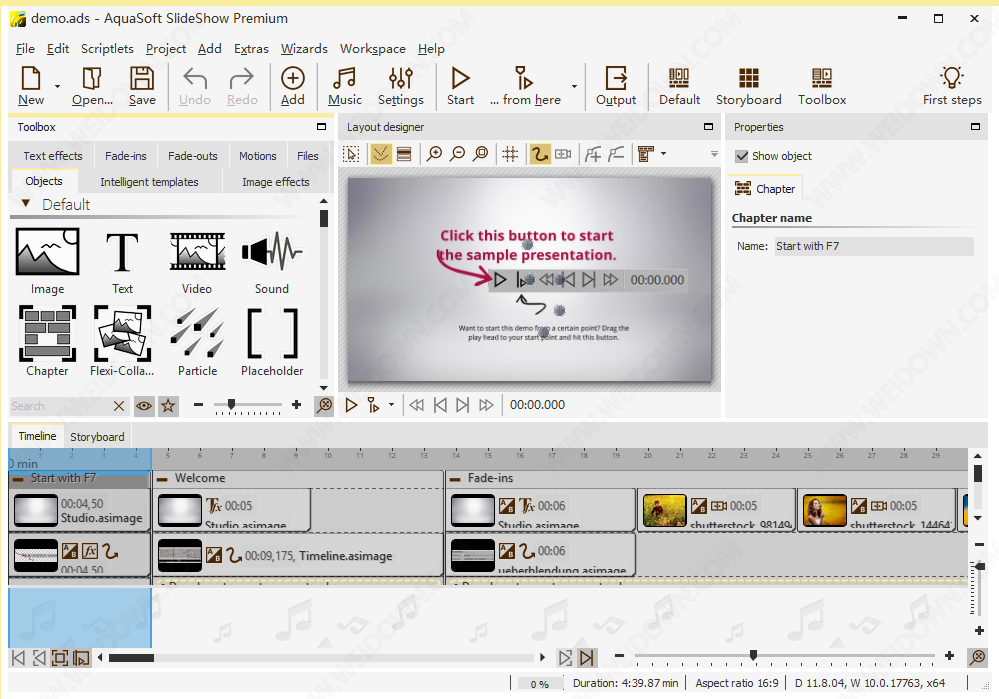Start the presentation playback
The width and height of the screenshot is (999, 699).
[x=460, y=86]
